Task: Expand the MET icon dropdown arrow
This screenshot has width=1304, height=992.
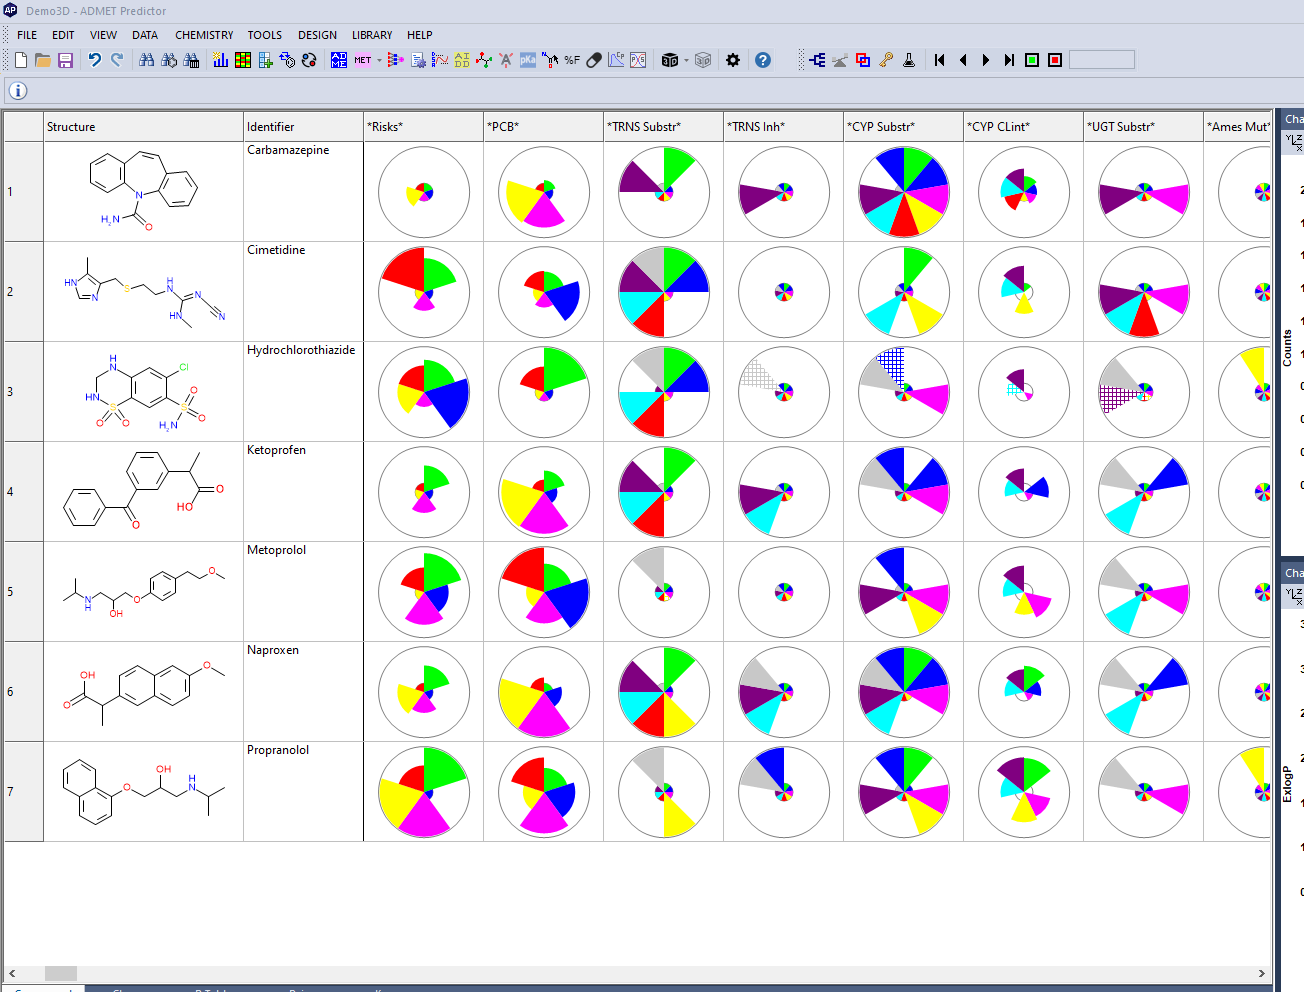Action: point(379,61)
